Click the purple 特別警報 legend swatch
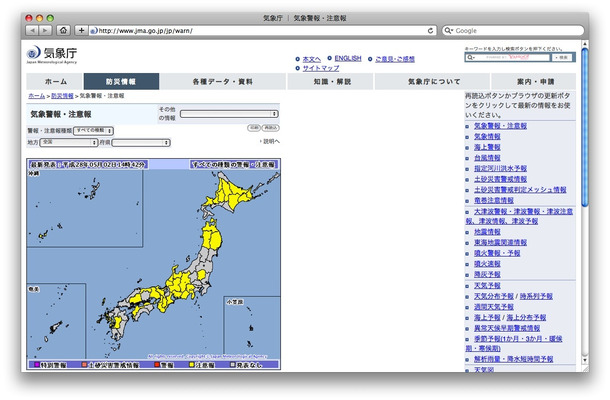The height and width of the screenshot is (400, 610). tap(37, 365)
